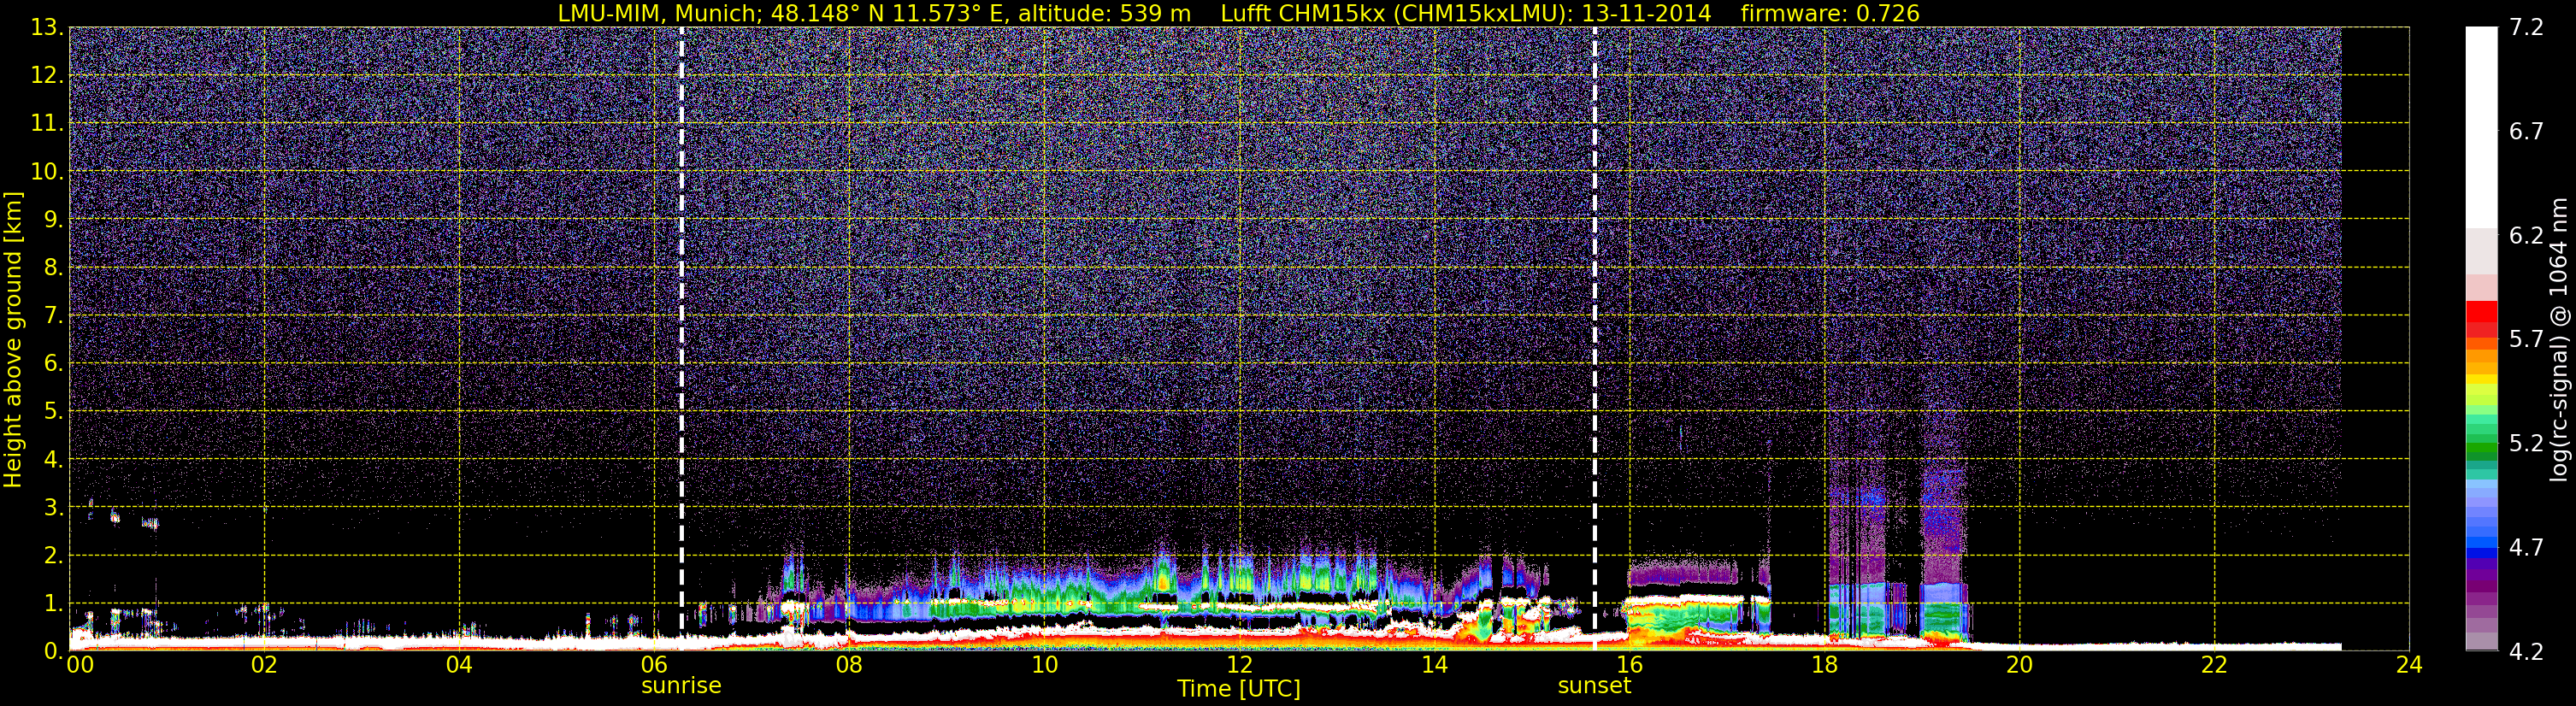Click the height axis tick label '9.'
Image resolution: width=2576 pixels, height=706 pixels.
[54, 220]
